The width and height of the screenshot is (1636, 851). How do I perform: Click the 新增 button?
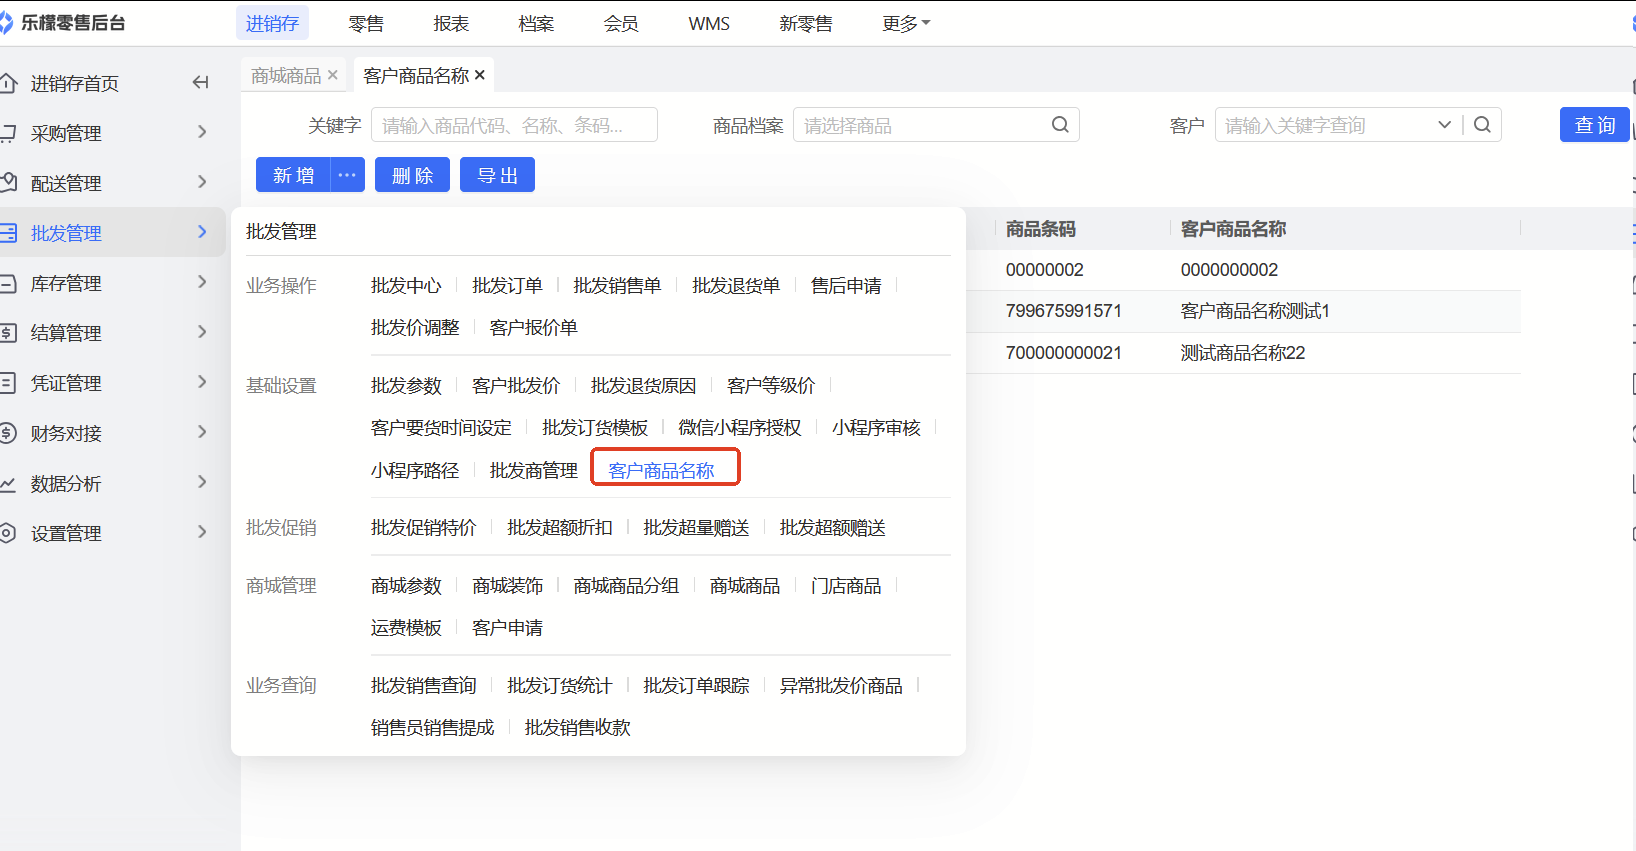click(293, 175)
